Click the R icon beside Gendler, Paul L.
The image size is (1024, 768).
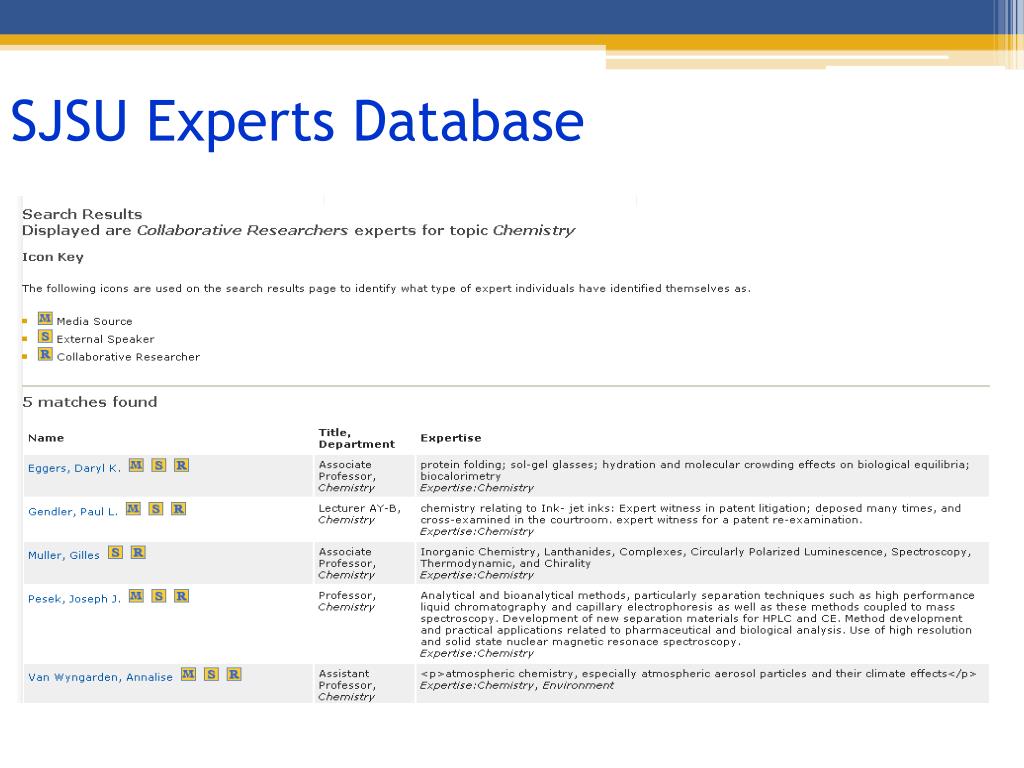pos(178,508)
